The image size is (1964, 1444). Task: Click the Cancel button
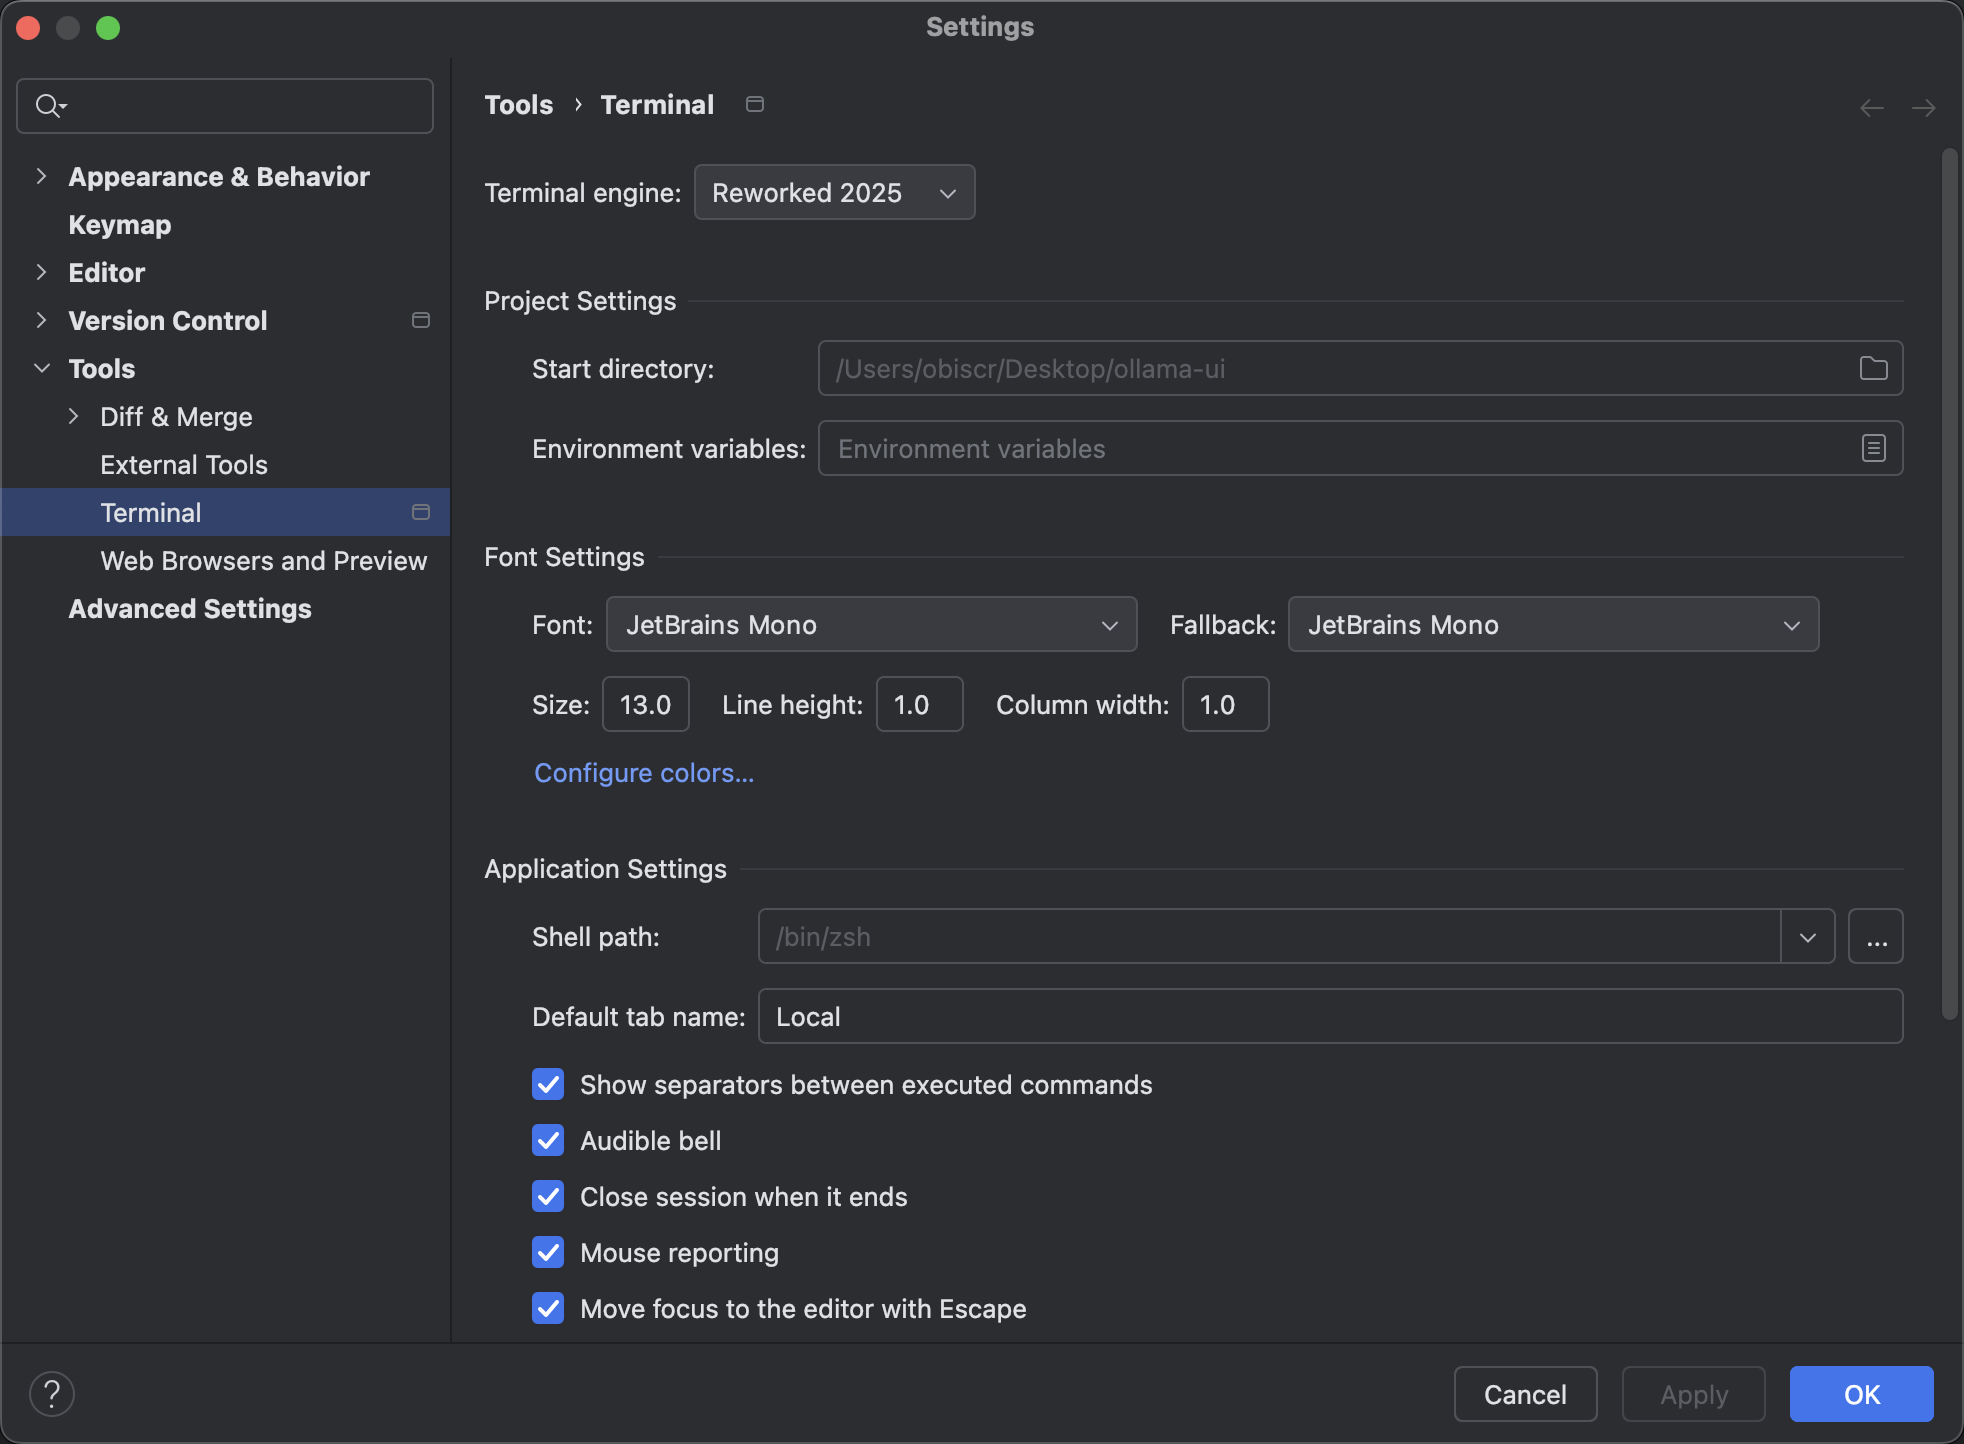(1525, 1394)
